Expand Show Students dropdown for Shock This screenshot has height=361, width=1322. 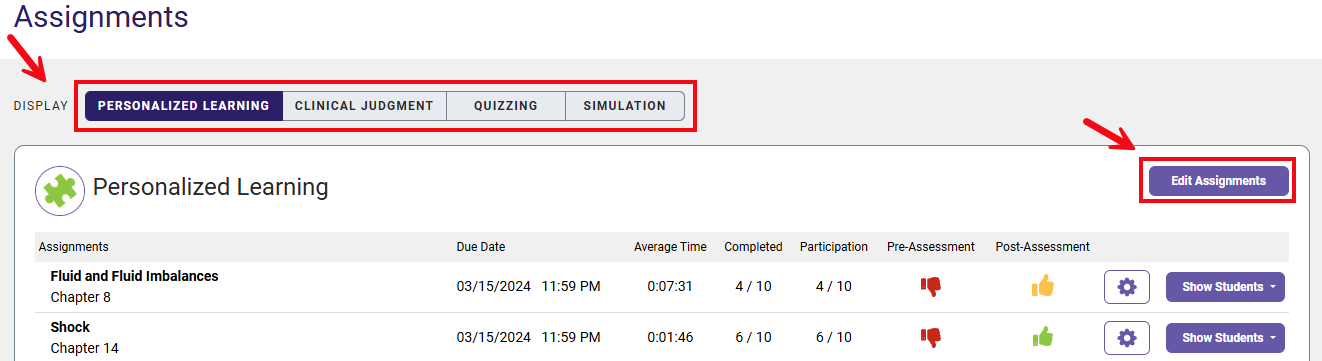[1225, 338]
